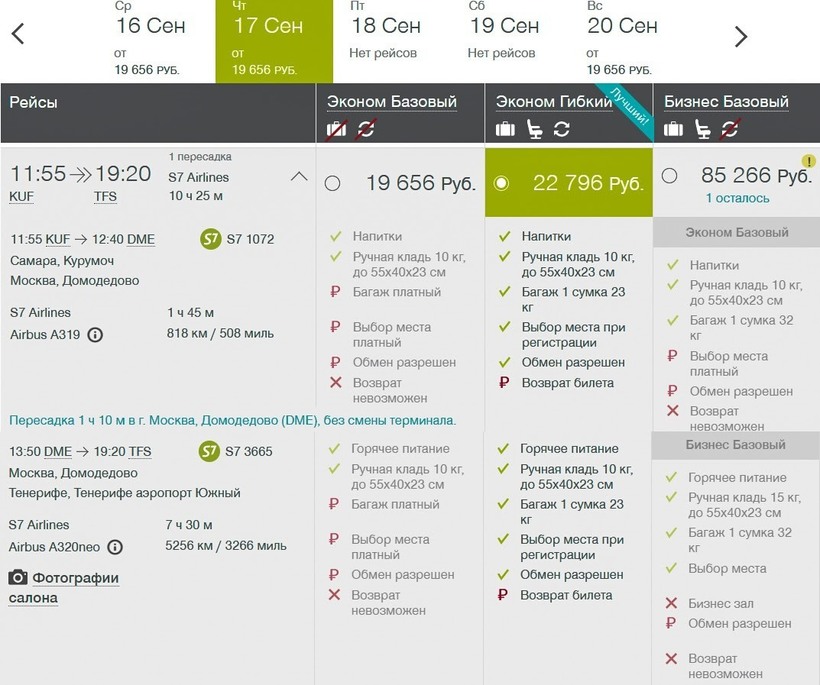This screenshot has height=685, width=820.
Task: Click the info icon next to Airbus A319
Action: [95, 335]
